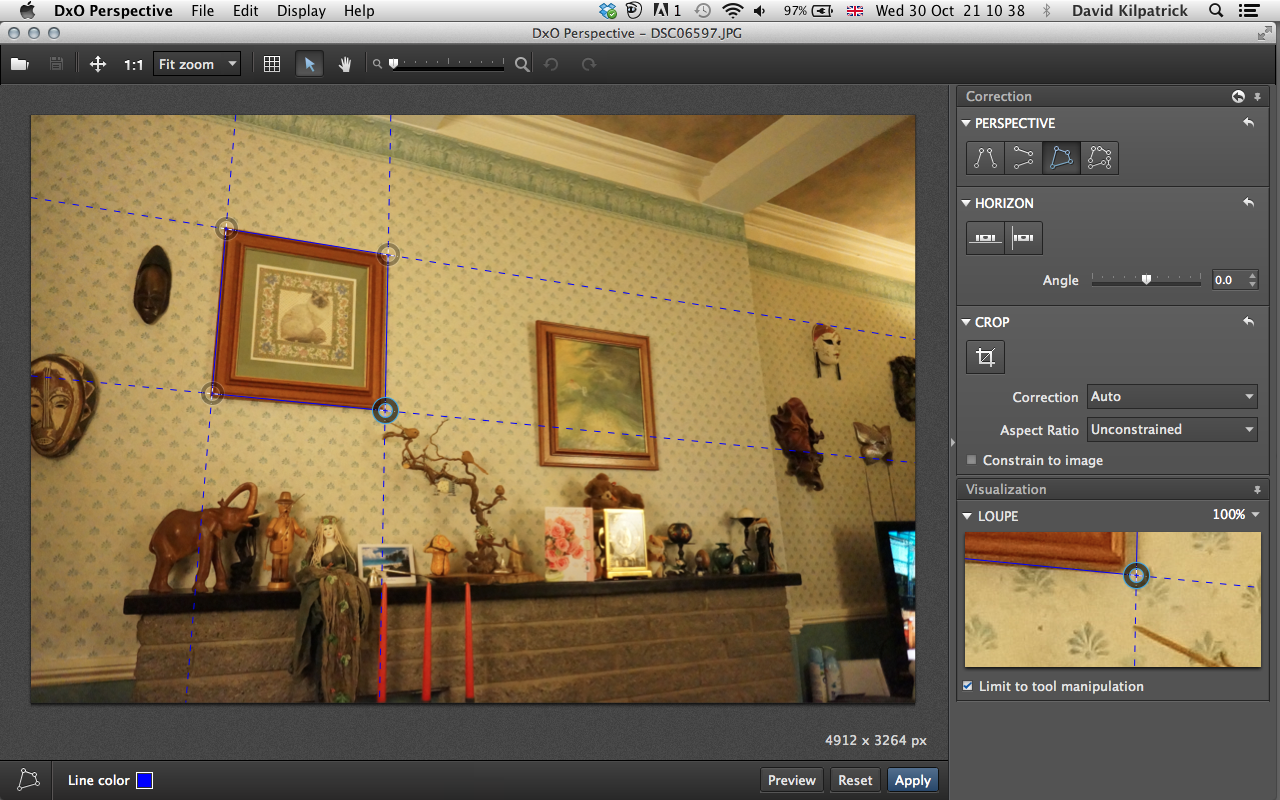The height and width of the screenshot is (800, 1280).
Task: Click the Wi-Fi status icon
Action: point(733,11)
